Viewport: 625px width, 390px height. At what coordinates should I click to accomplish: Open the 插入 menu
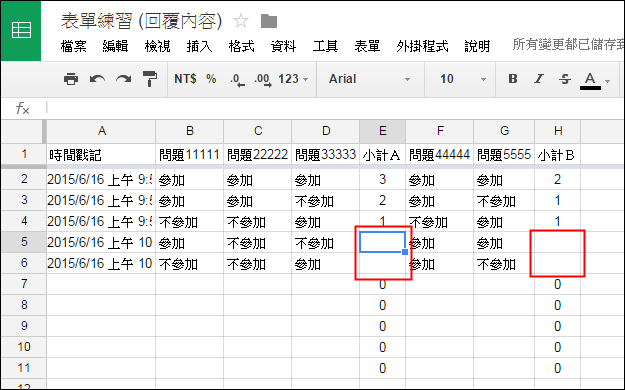(199, 46)
